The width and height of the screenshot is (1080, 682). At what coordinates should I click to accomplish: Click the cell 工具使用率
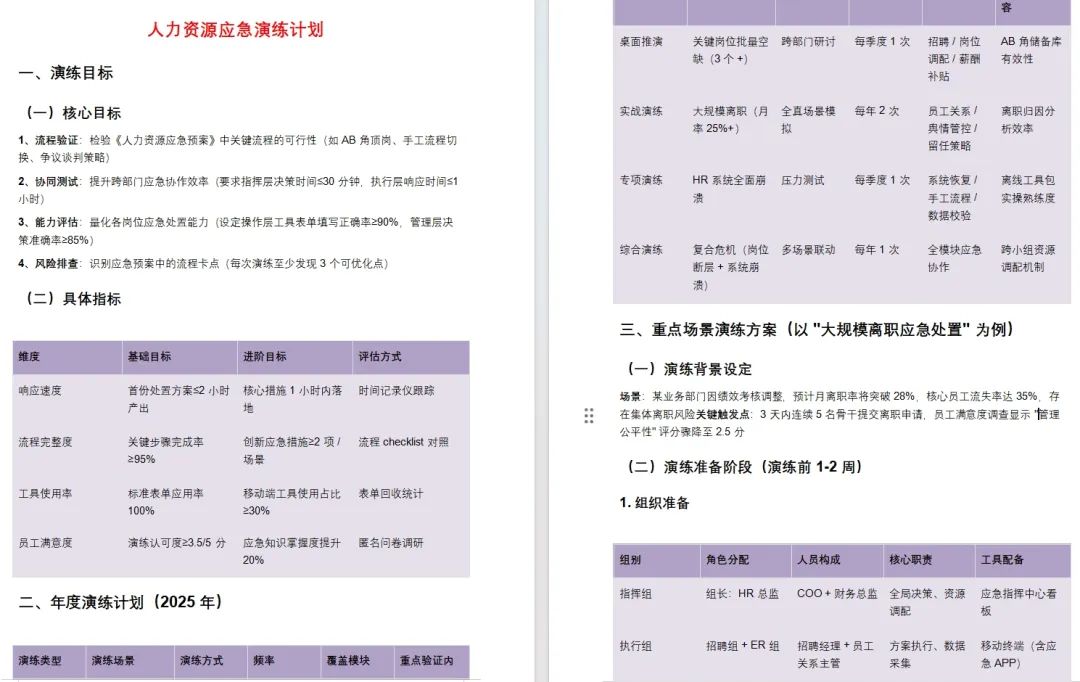click(x=45, y=494)
